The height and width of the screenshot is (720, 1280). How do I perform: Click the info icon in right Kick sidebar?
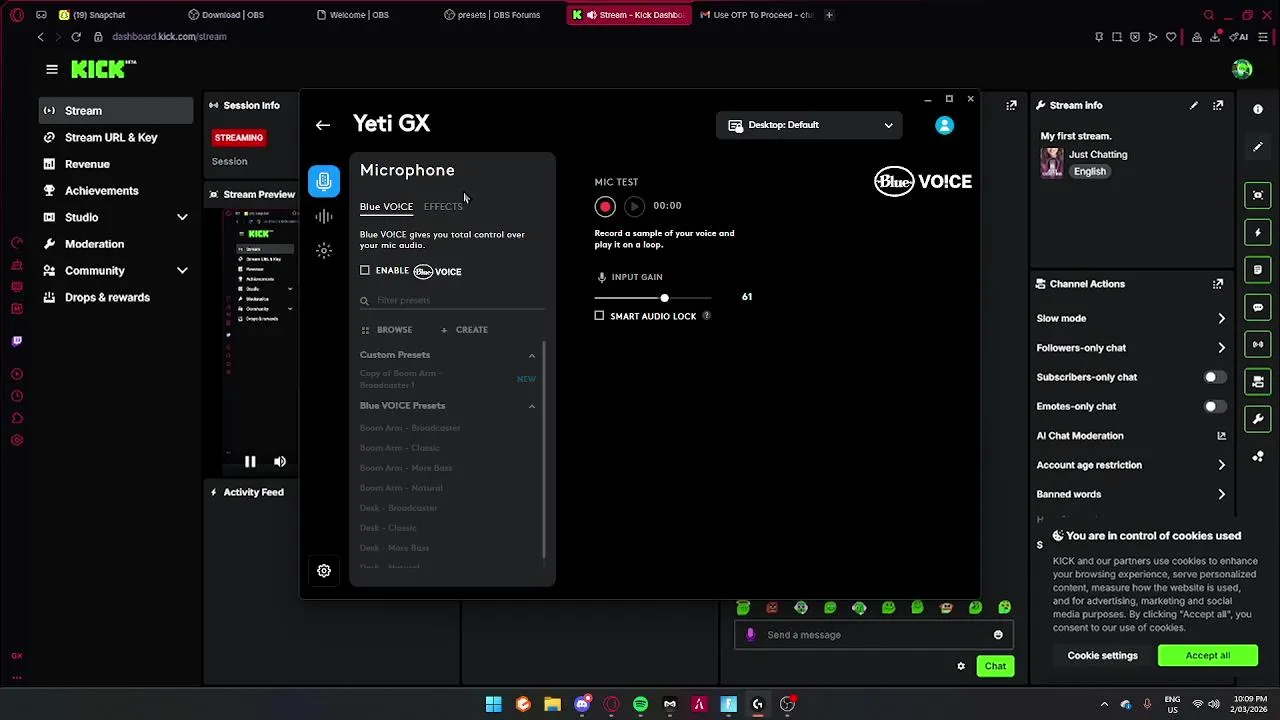tap(1258, 109)
